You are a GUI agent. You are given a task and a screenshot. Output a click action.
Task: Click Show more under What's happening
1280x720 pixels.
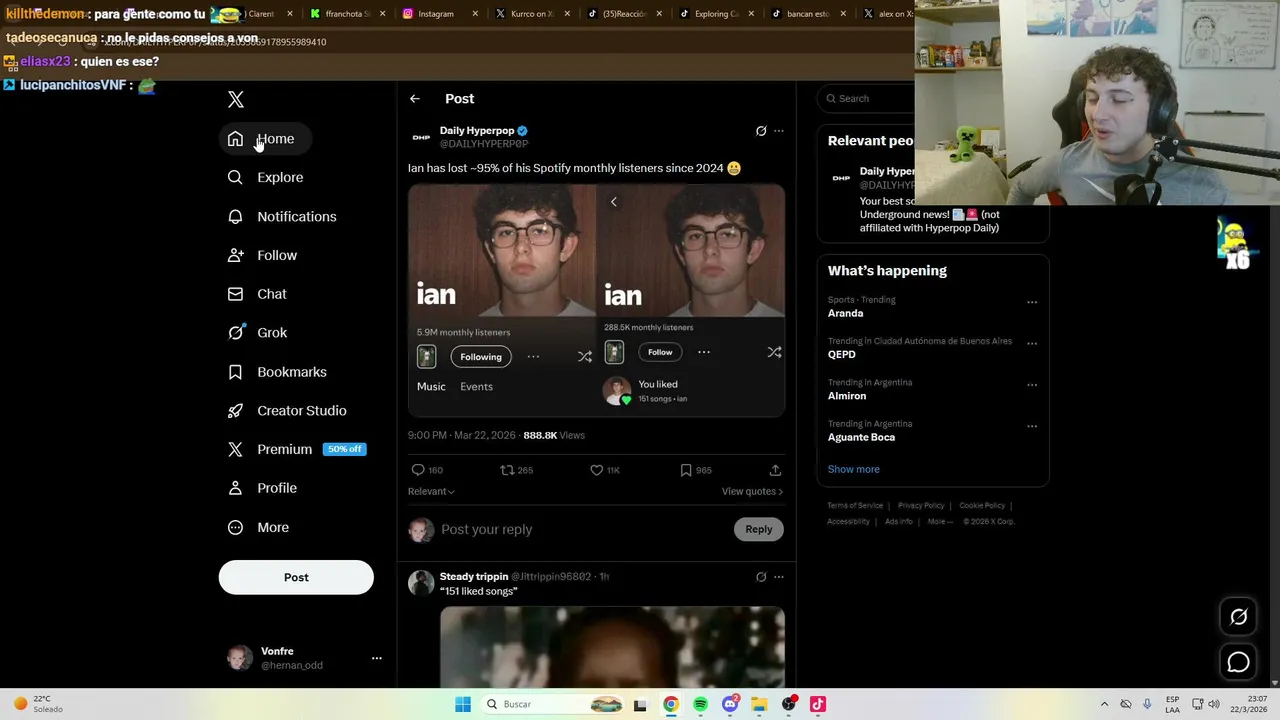click(x=854, y=469)
